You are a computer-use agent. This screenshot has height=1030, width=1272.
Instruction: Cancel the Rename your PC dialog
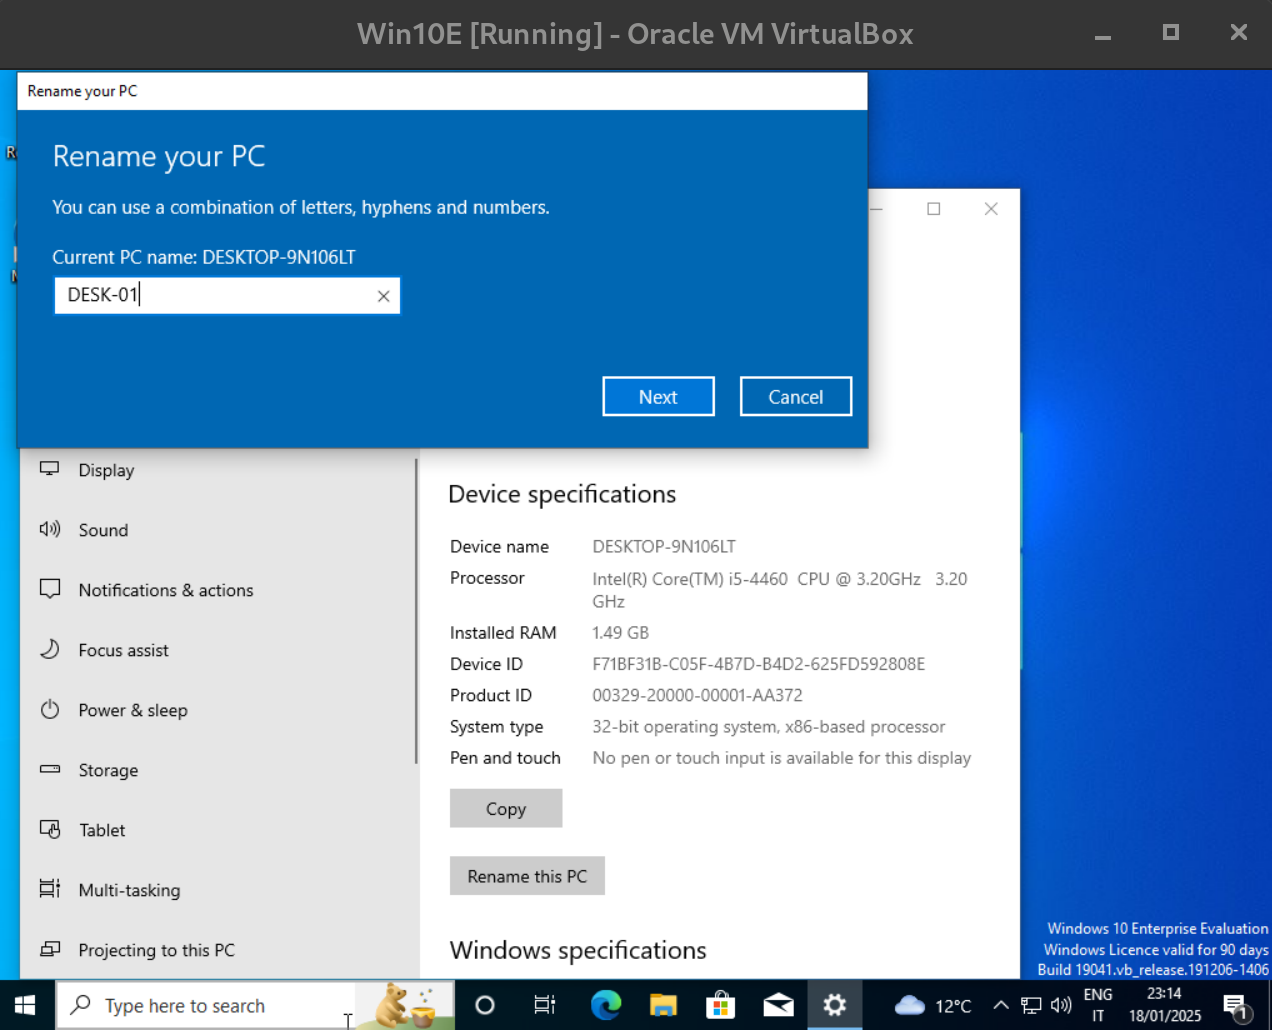795,397
